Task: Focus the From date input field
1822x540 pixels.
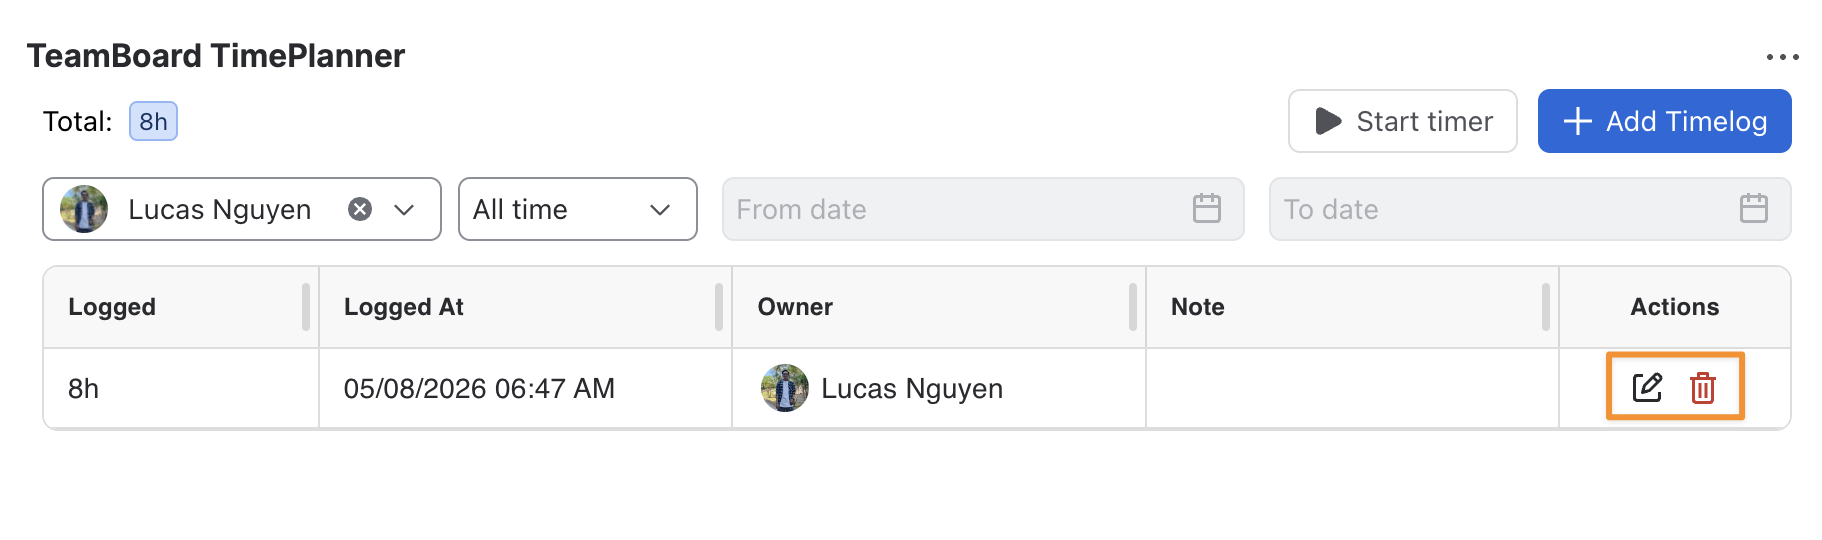Action: [983, 209]
